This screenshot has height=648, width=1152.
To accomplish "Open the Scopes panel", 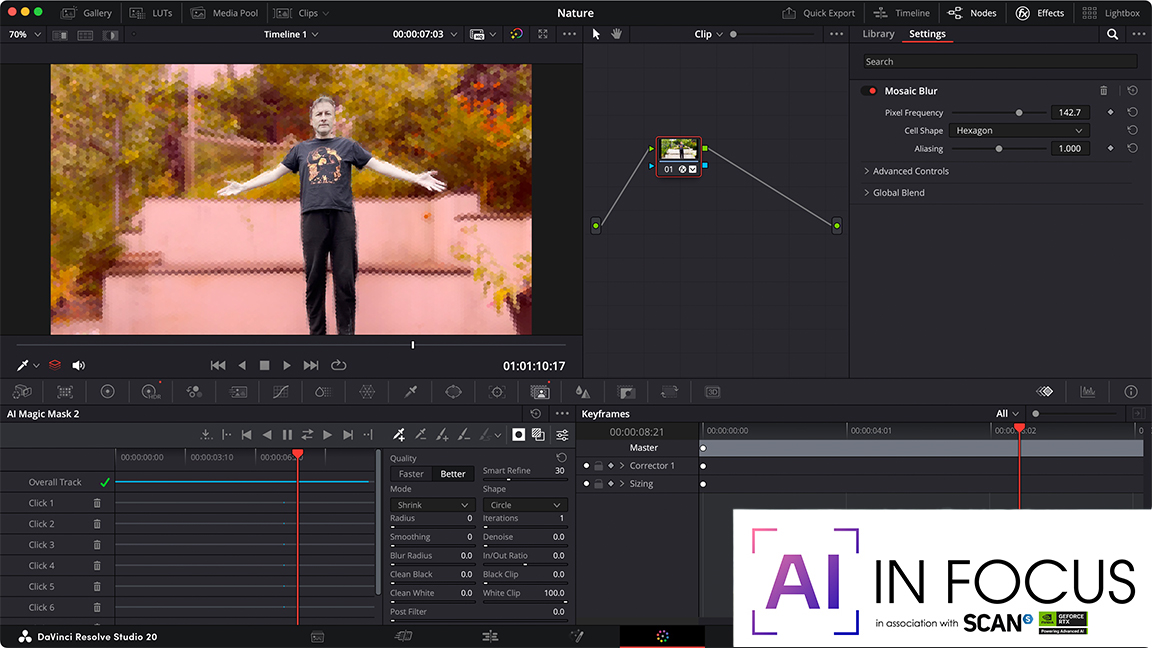I will [1088, 392].
